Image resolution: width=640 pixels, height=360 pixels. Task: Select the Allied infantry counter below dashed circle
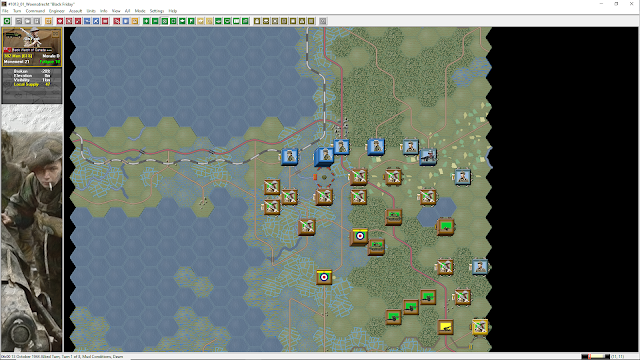click(324, 197)
